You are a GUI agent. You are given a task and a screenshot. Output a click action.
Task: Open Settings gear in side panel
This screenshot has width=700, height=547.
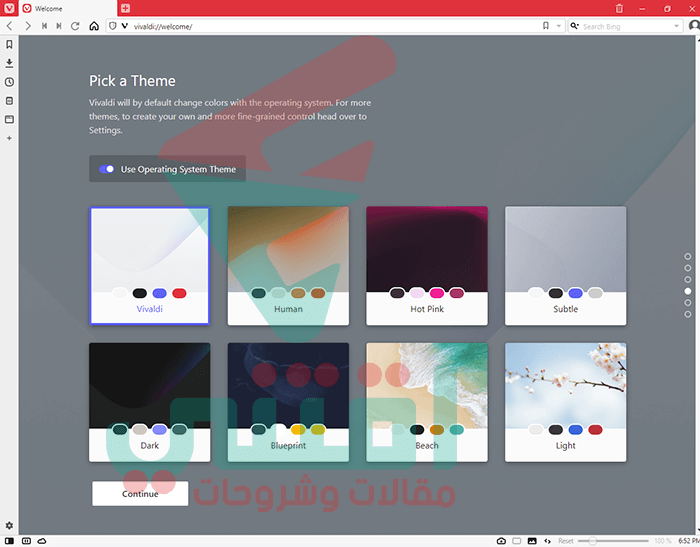pyautogui.click(x=9, y=525)
